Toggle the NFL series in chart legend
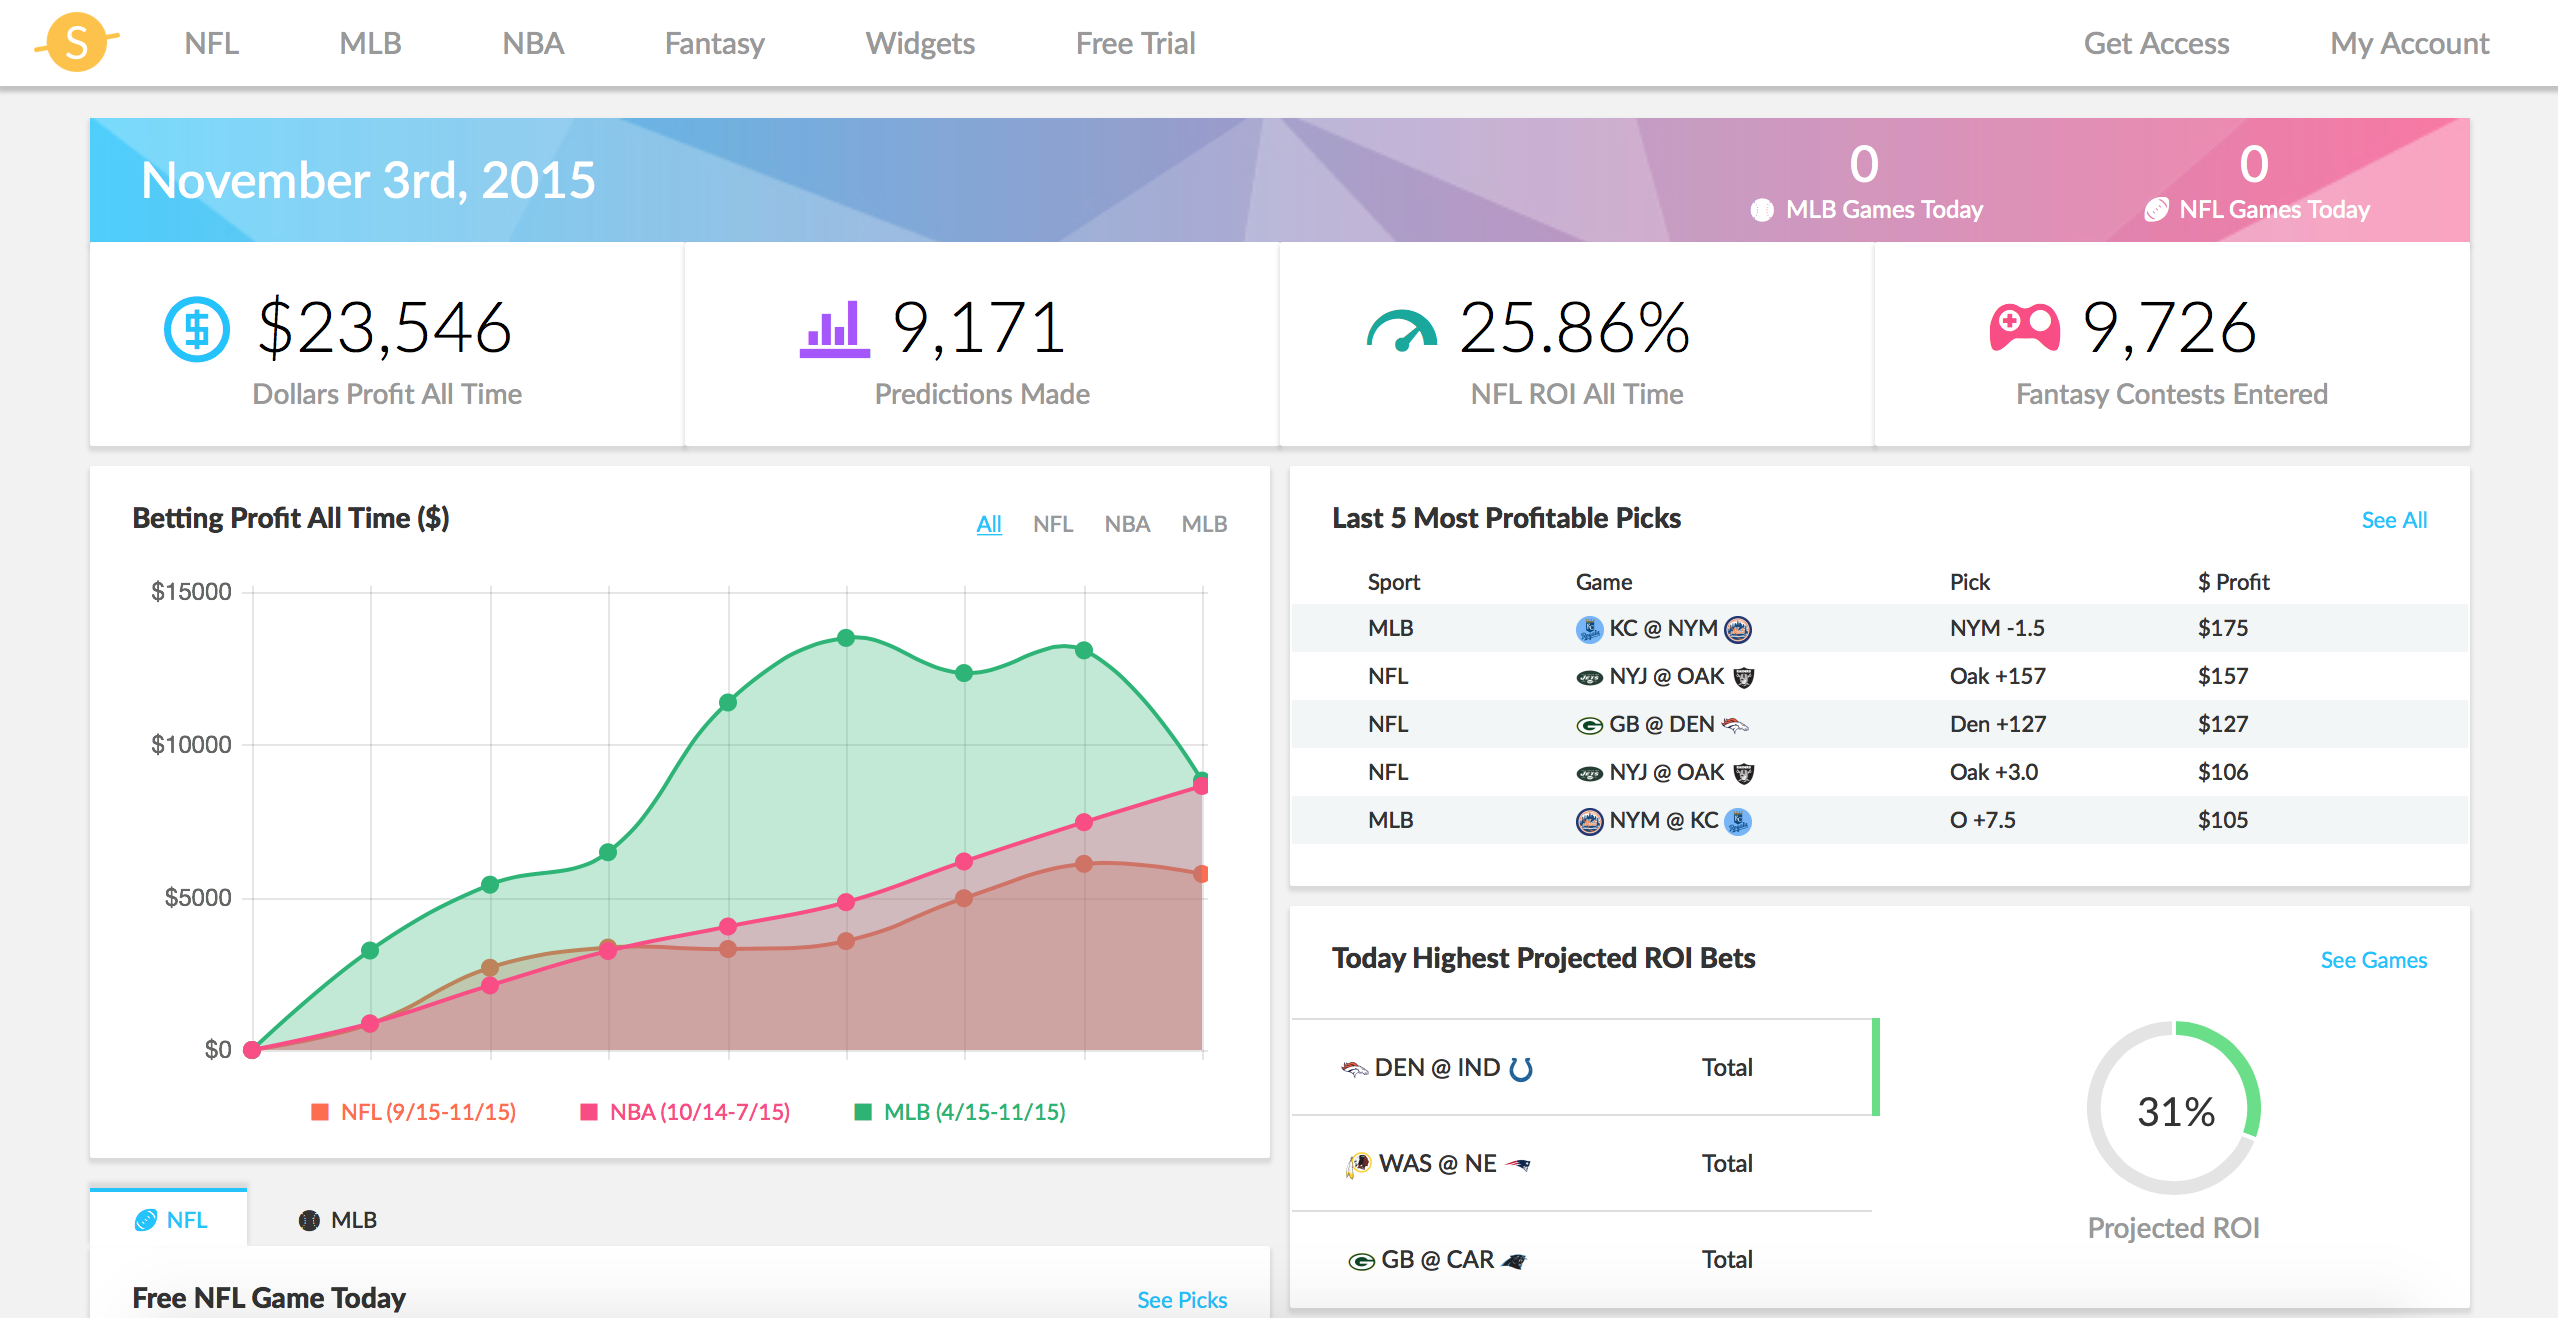This screenshot has height=1318, width=2558. (x=413, y=1112)
